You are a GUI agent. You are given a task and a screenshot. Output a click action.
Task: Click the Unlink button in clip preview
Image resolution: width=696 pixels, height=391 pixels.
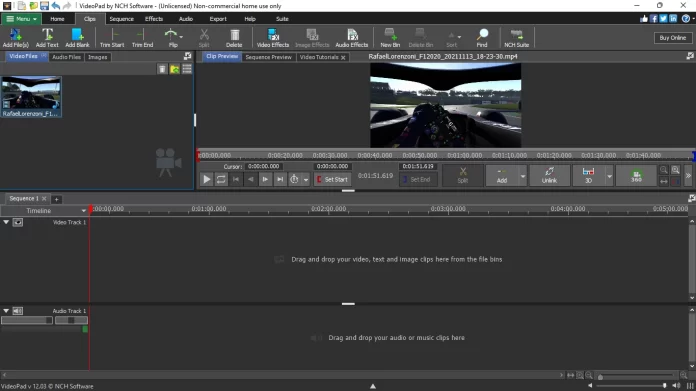pyautogui.click(x=549, y=175)
